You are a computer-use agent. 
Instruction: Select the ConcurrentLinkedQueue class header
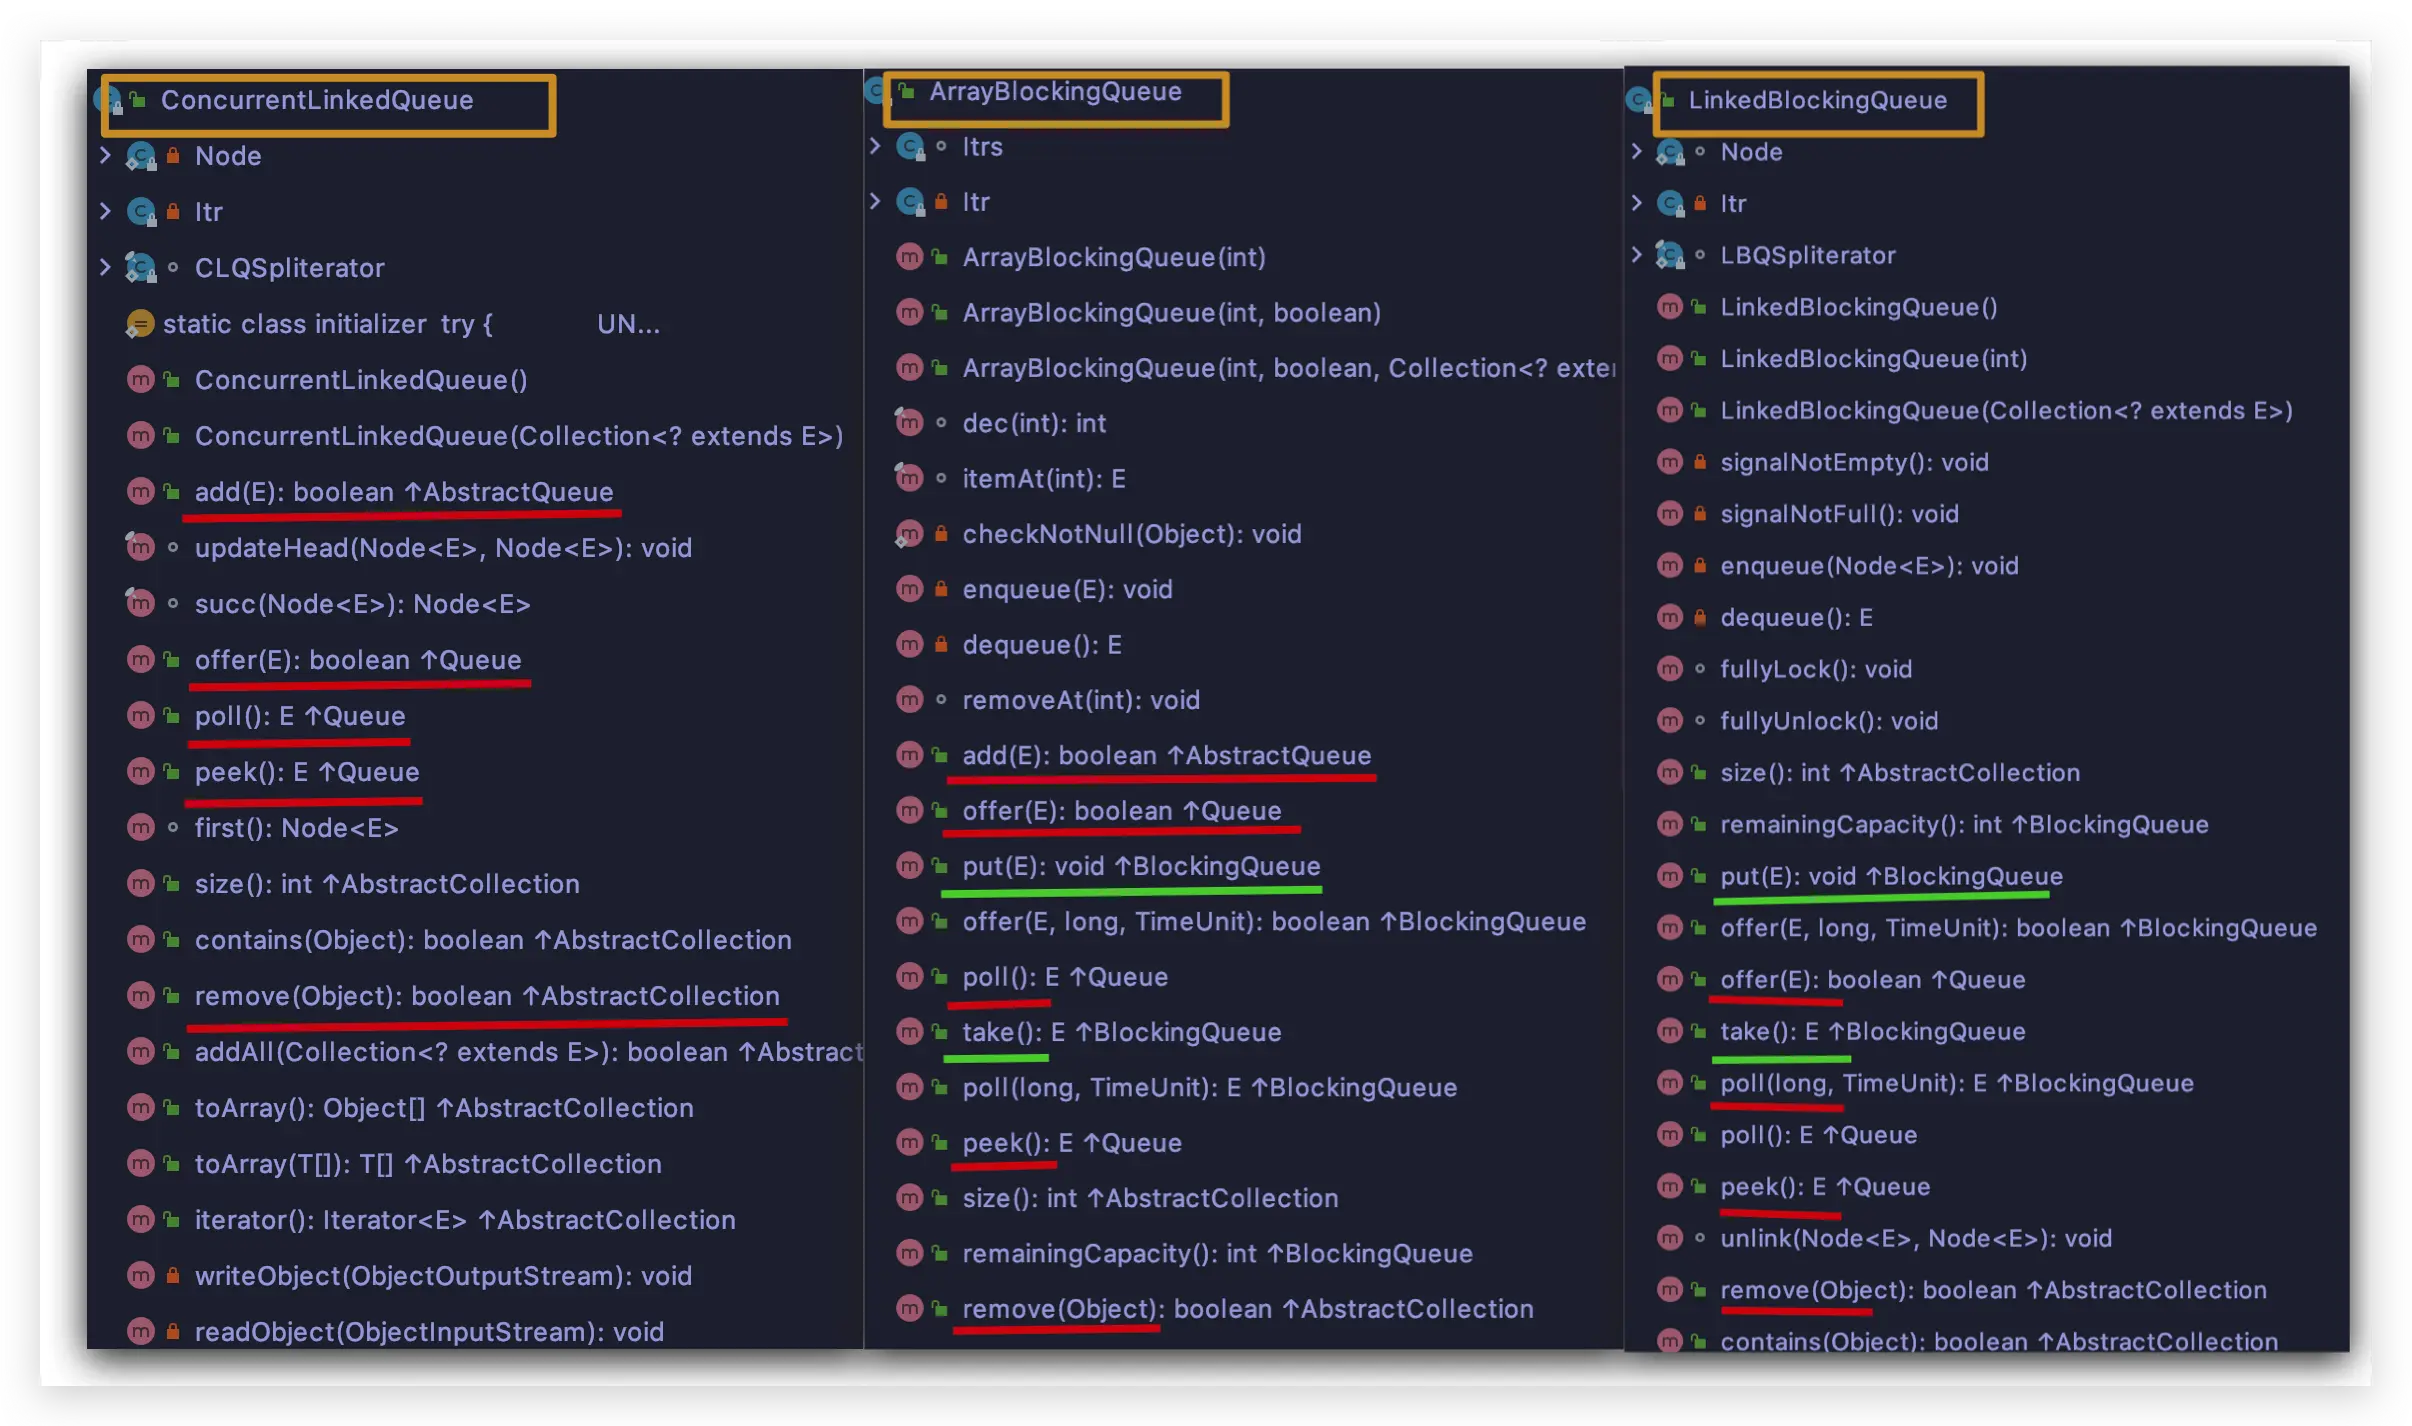(317, 100)
